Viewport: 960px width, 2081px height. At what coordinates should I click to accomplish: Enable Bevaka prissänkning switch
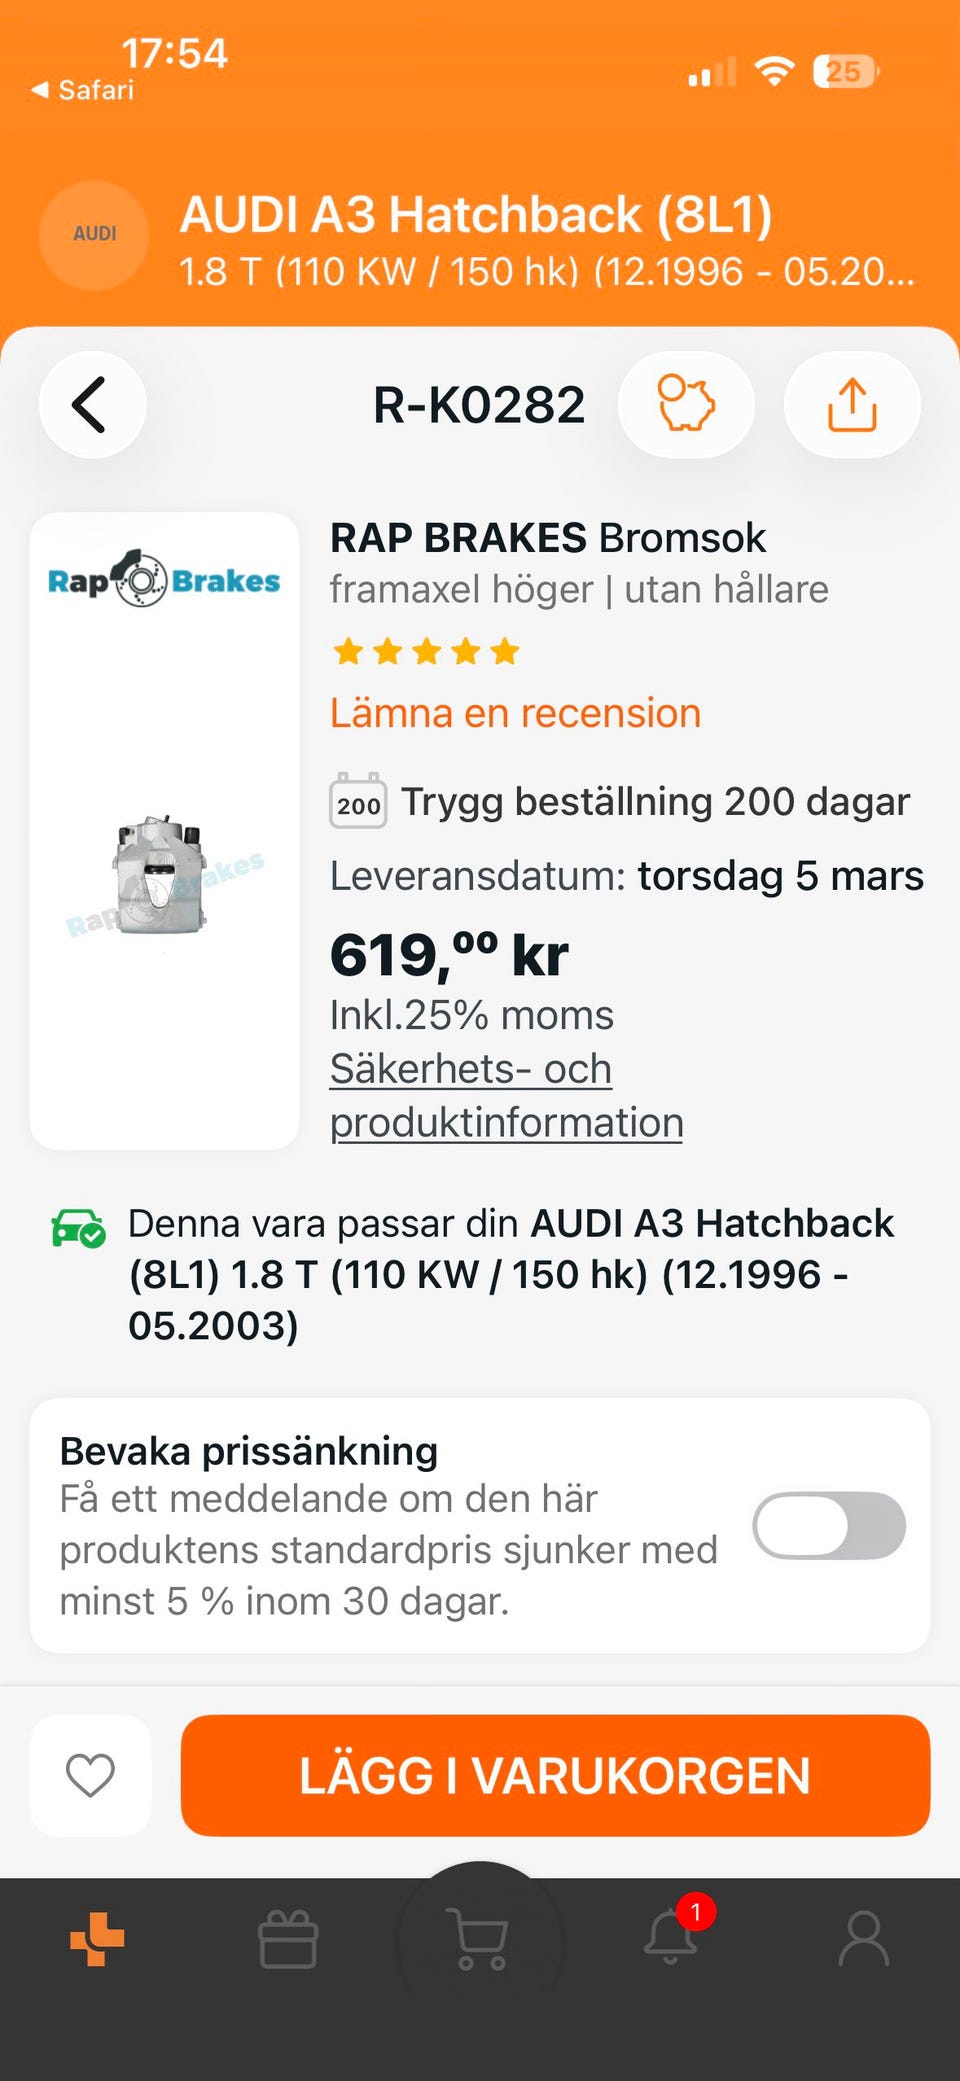click(829, 1526)
